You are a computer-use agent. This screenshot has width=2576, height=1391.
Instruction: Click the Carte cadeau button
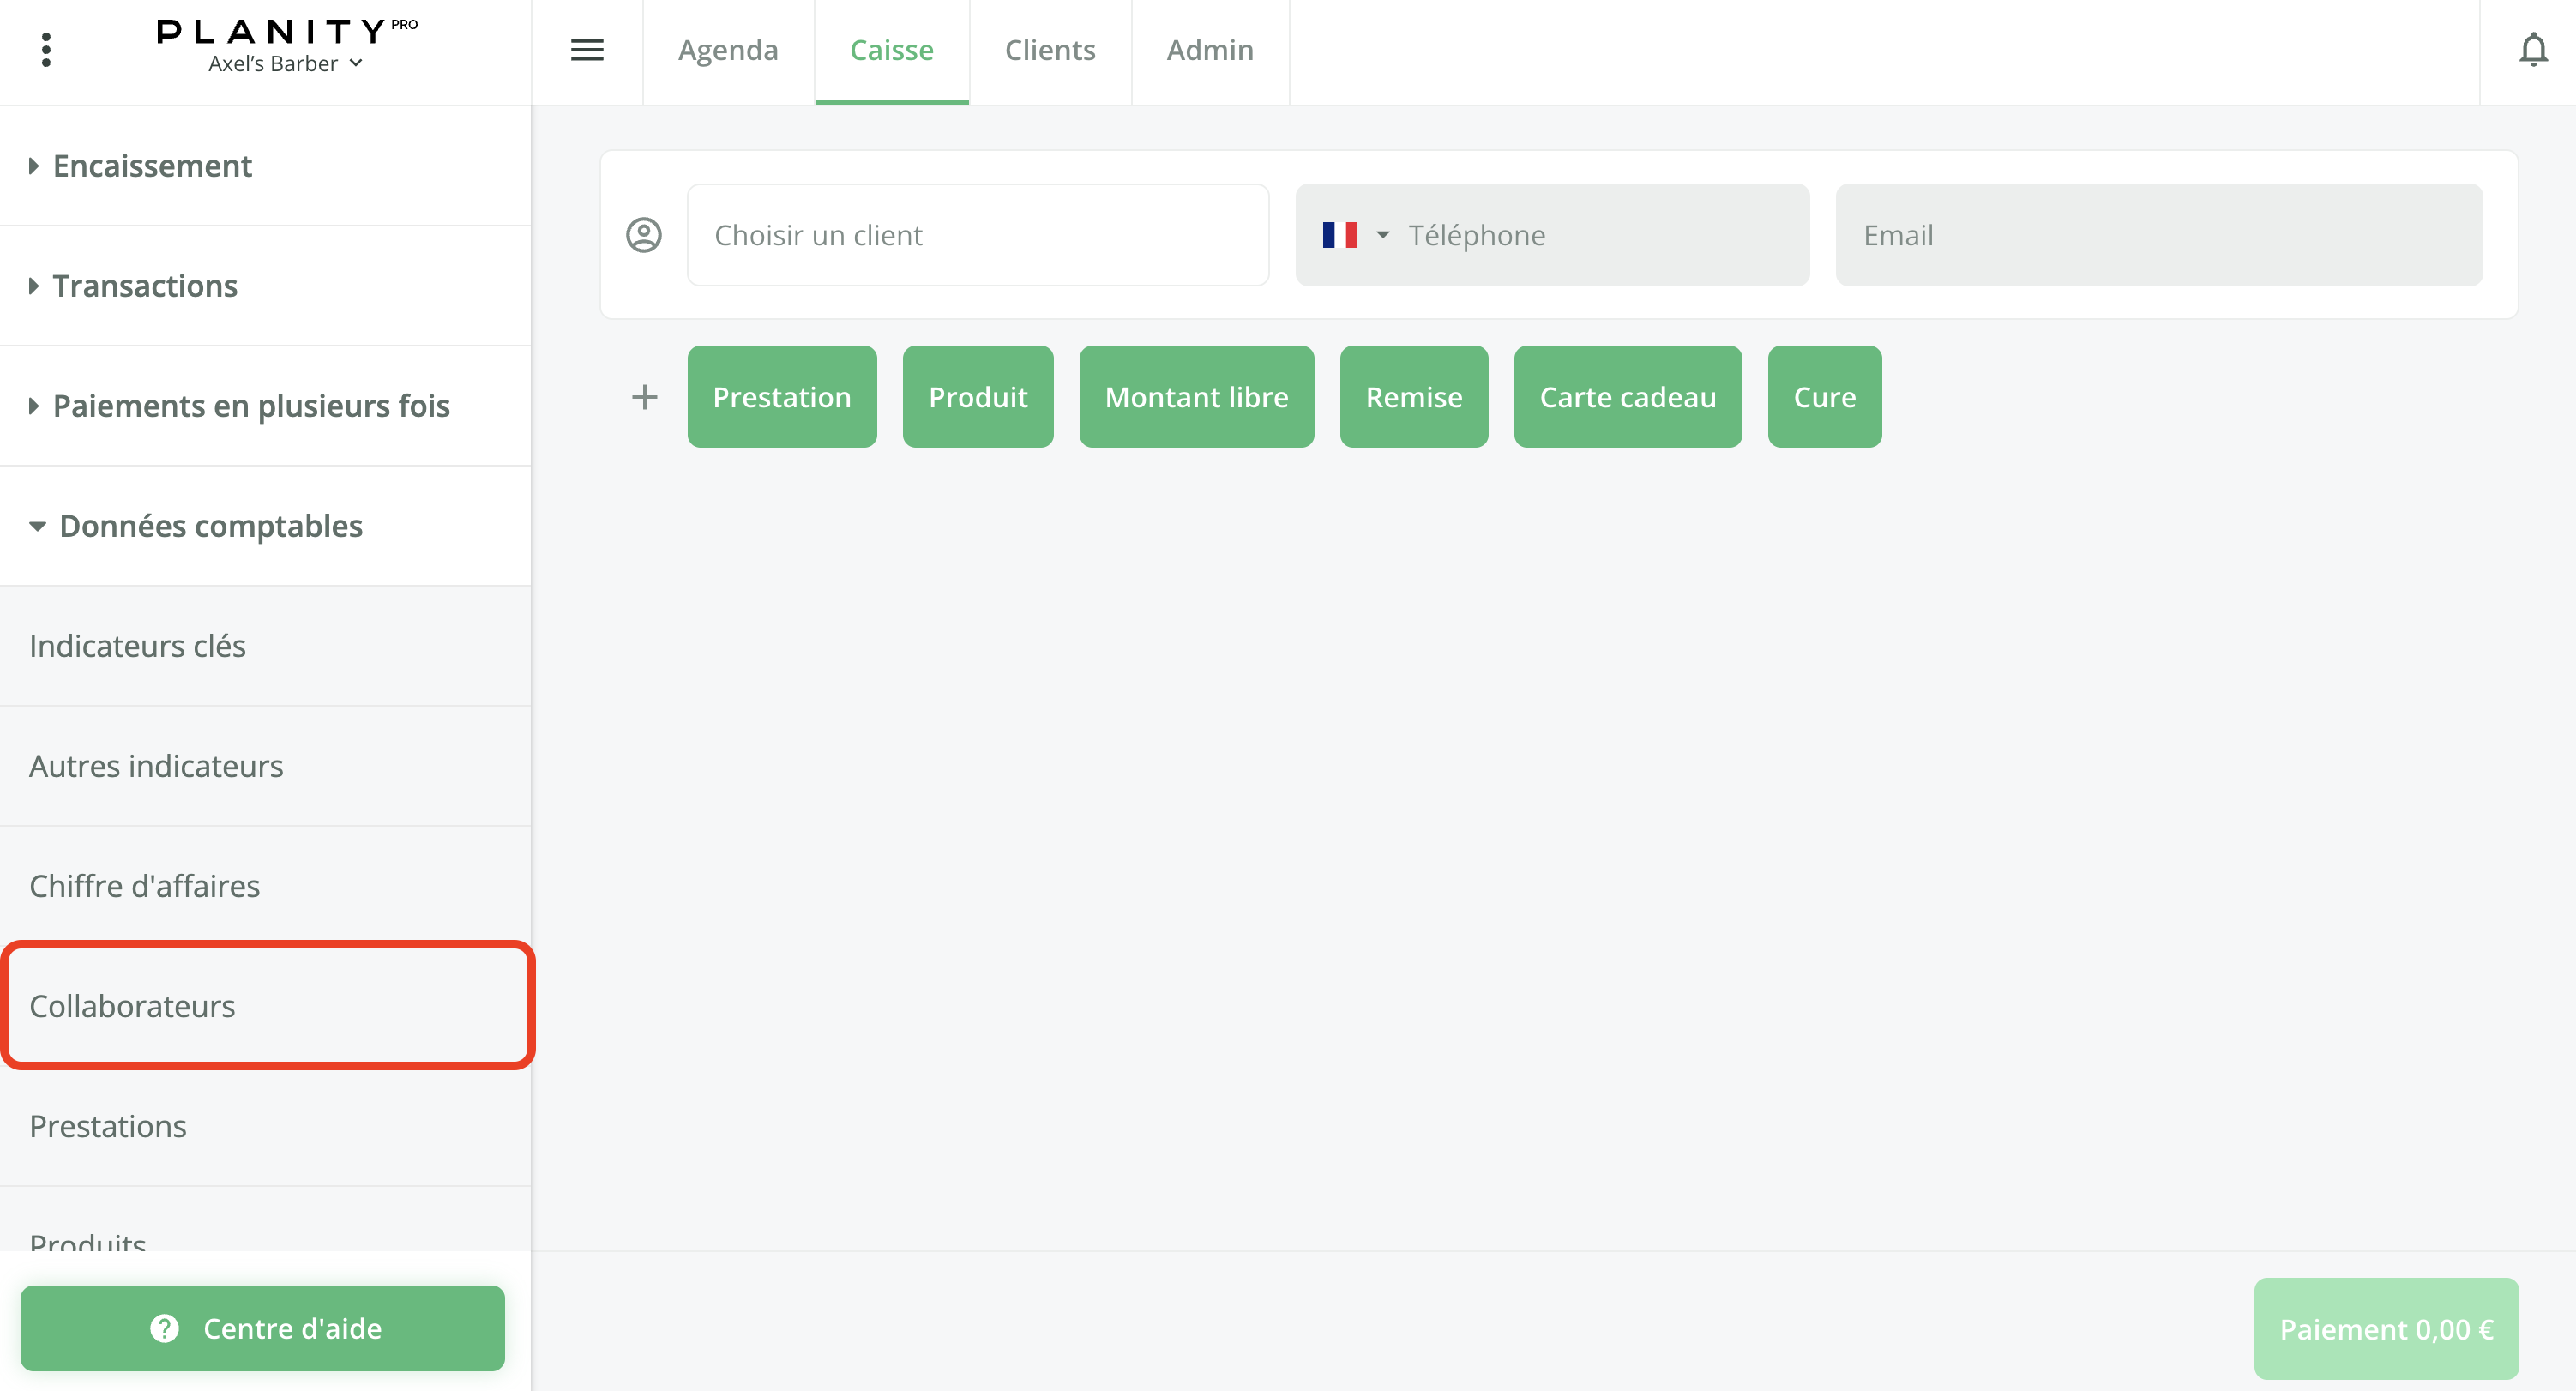click(x=1627, y=396)
